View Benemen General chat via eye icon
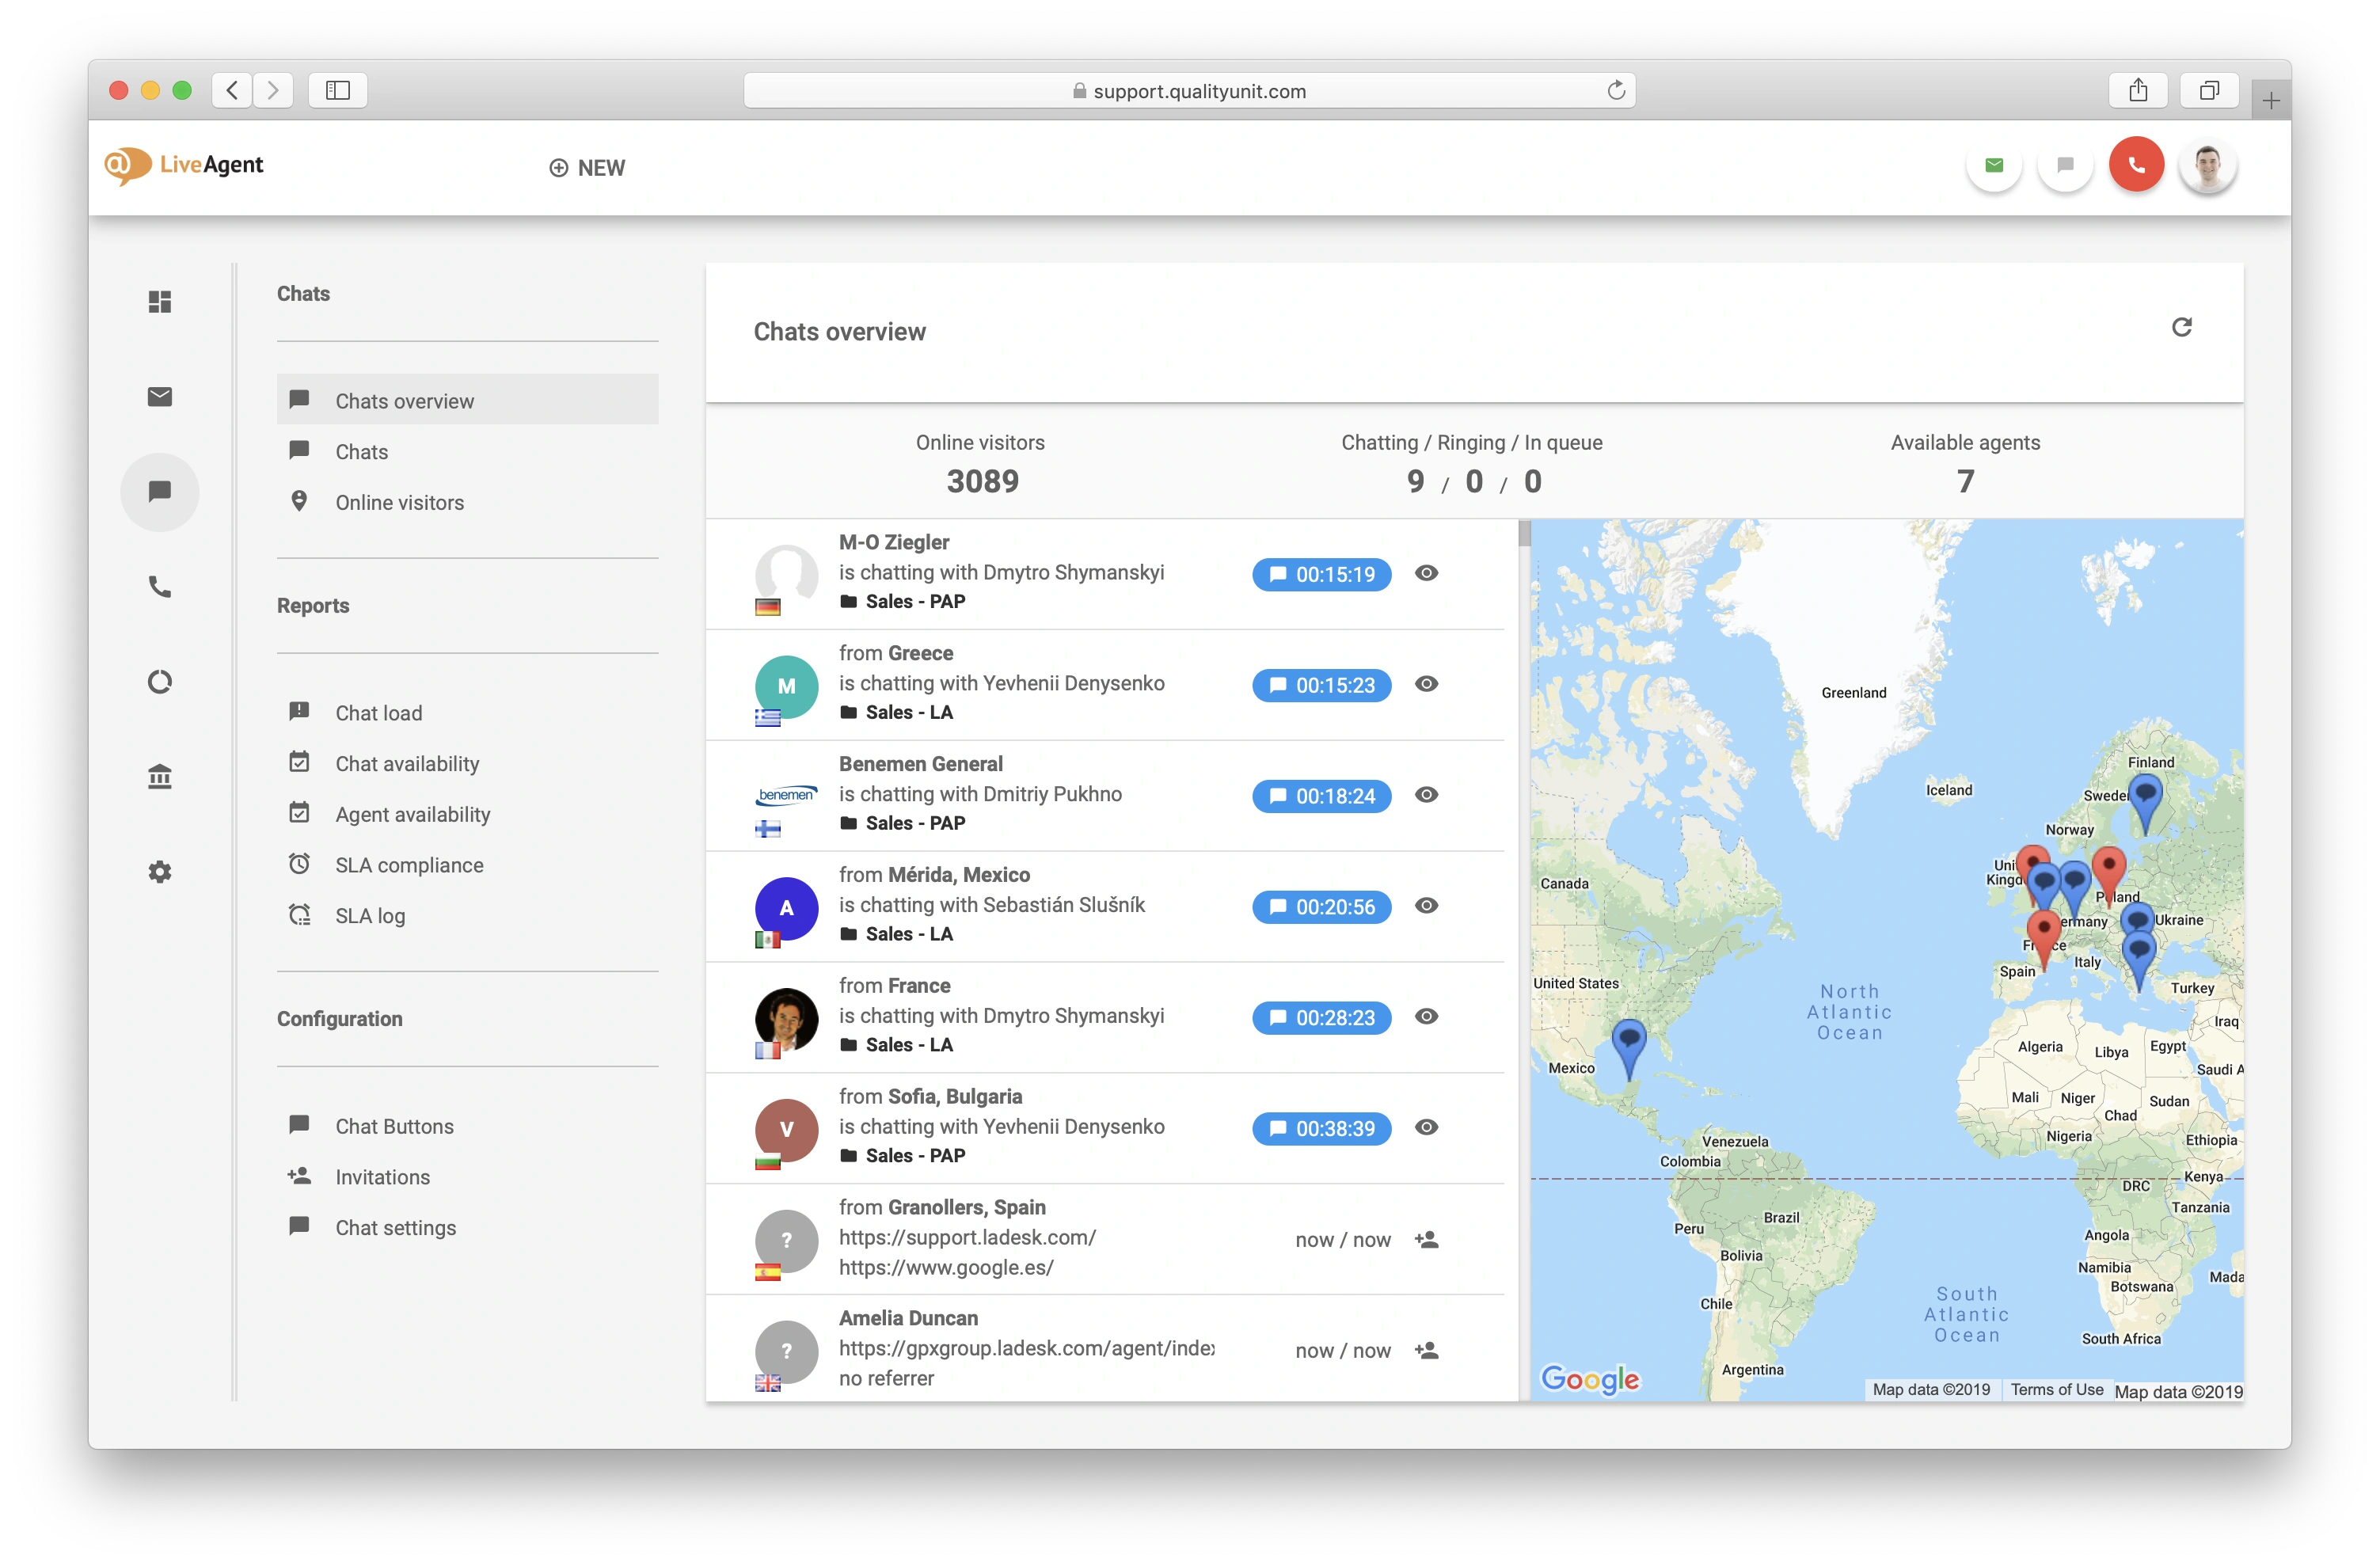This screenshot has width=2380, height=1566. click(x=1426, y=795)
